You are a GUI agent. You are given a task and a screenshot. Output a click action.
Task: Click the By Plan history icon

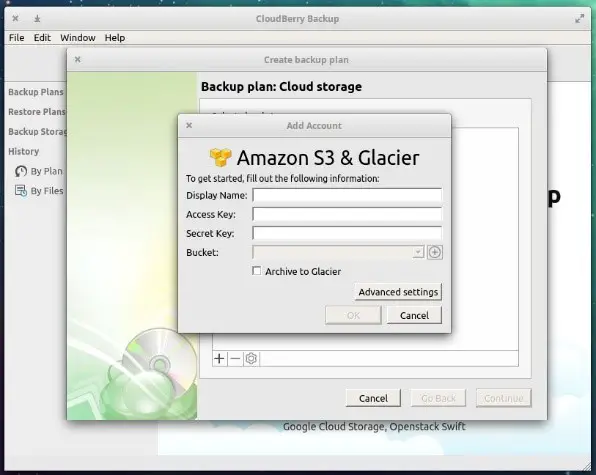pyautogui.click(x=21, y=171)
